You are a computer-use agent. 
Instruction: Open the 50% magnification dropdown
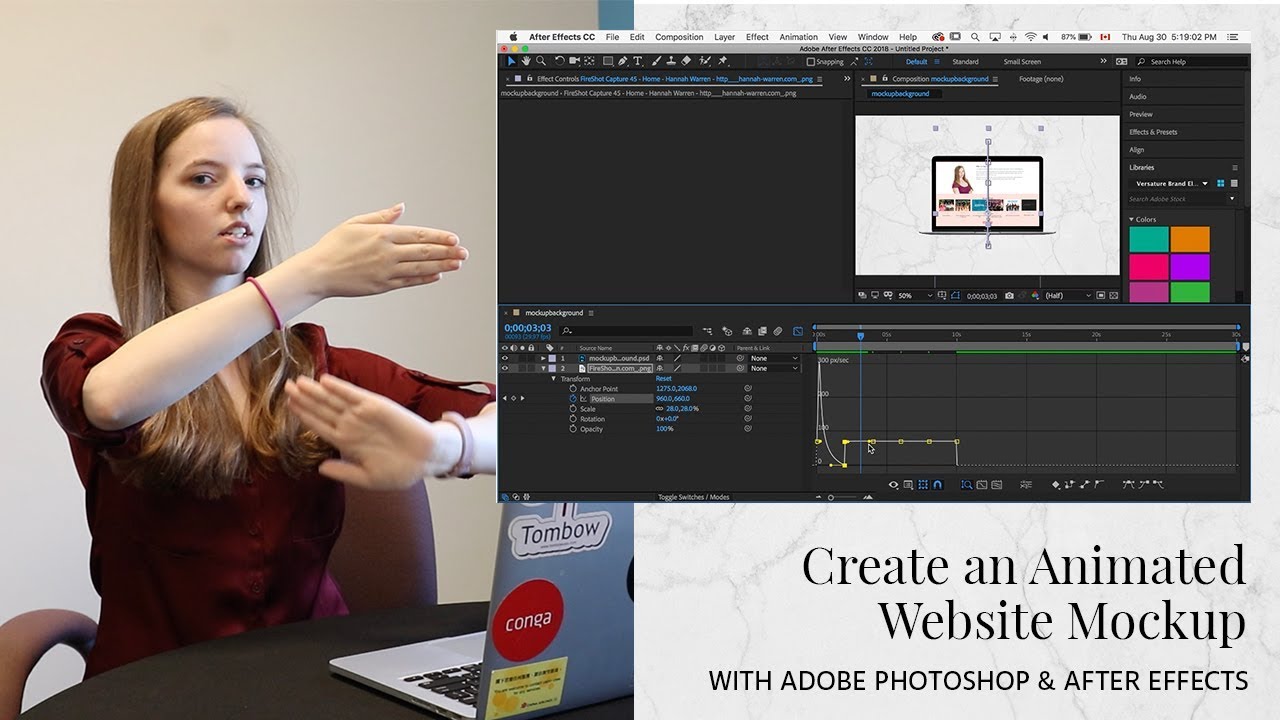coord(915,296)
